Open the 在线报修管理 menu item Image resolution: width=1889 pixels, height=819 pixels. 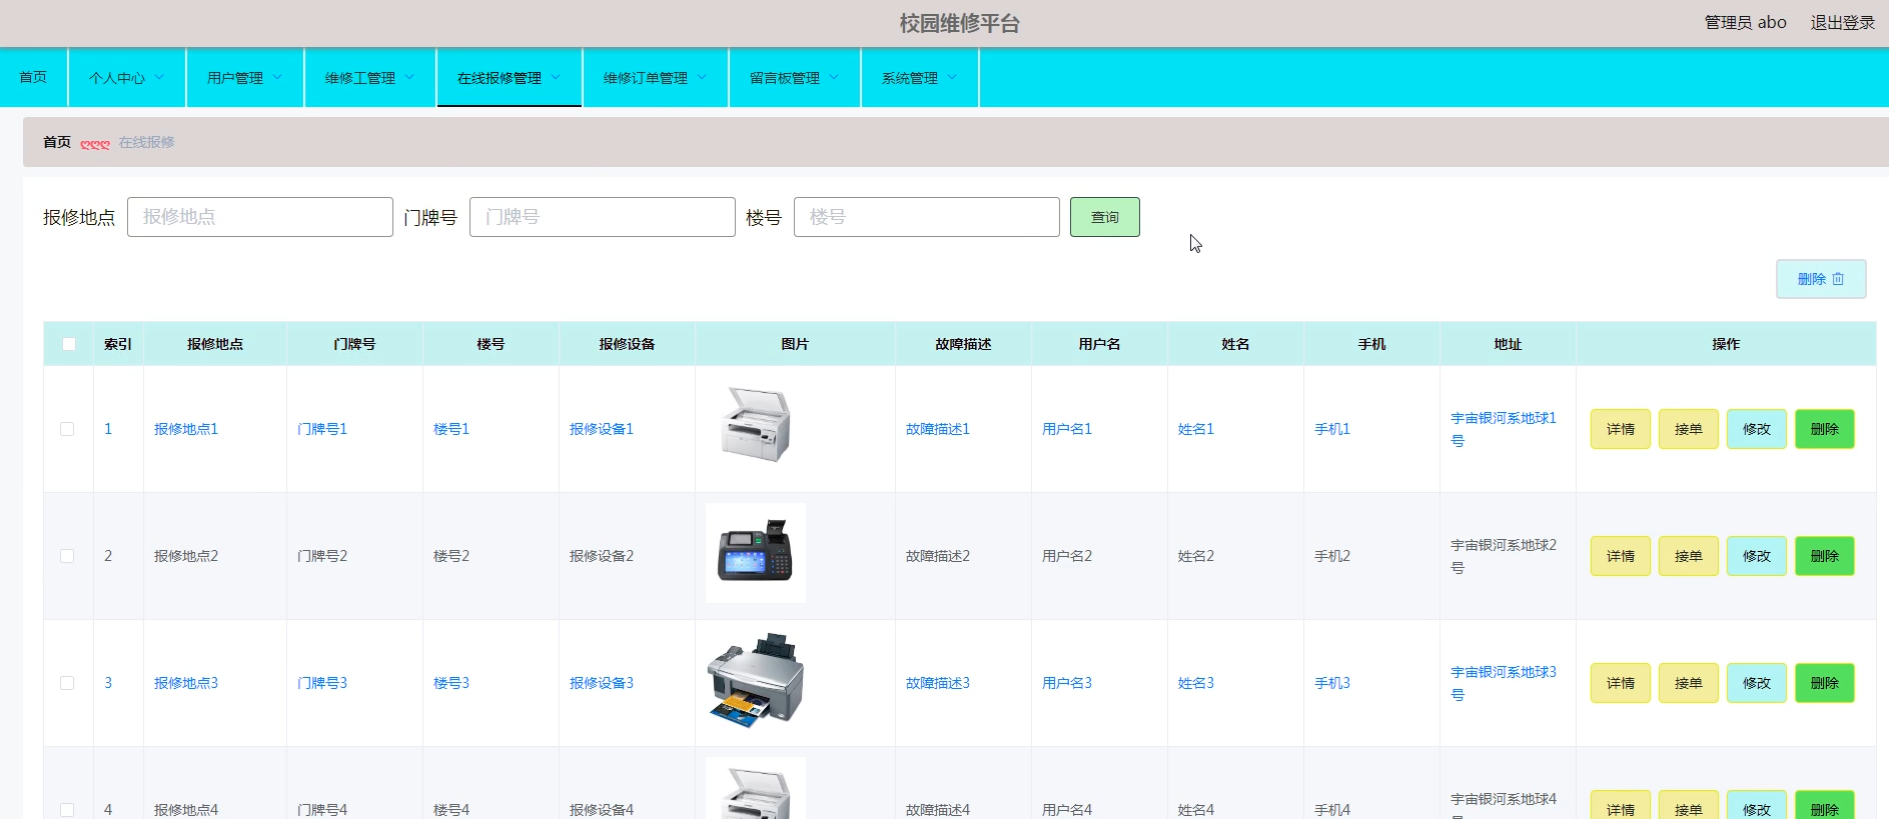click(x=508, y=77)
